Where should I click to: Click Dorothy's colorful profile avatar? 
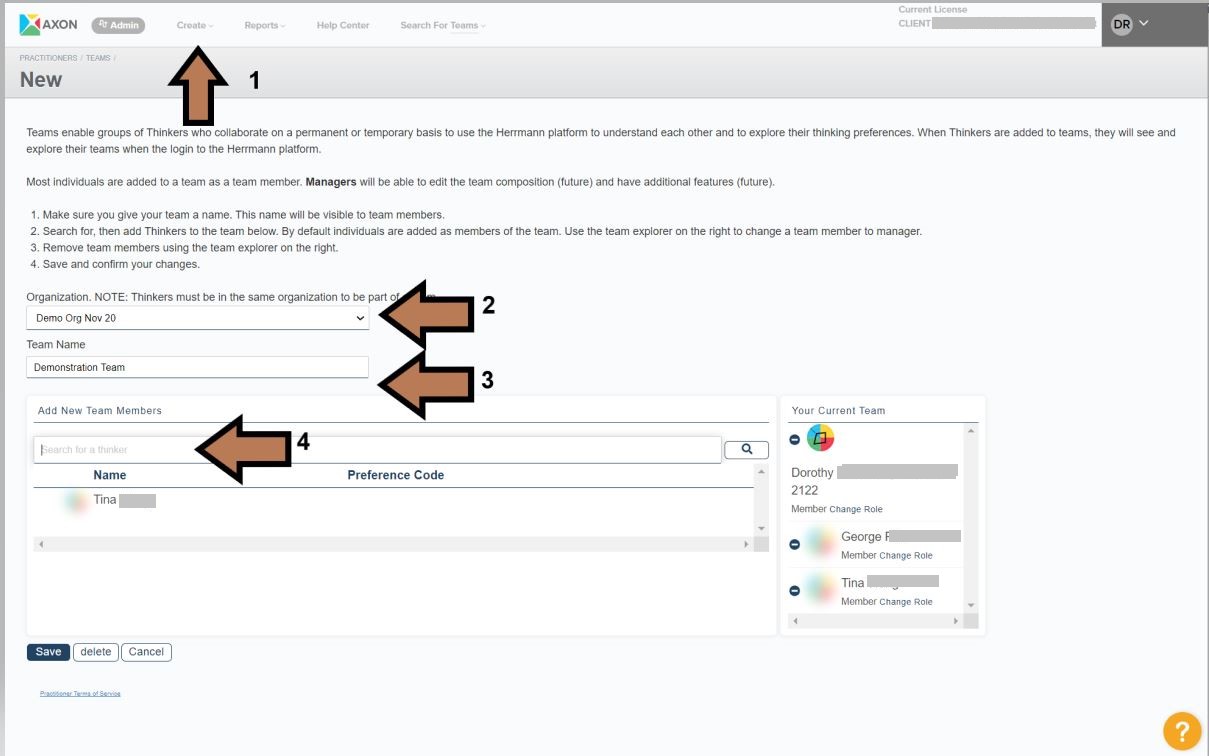coord(820,438)
